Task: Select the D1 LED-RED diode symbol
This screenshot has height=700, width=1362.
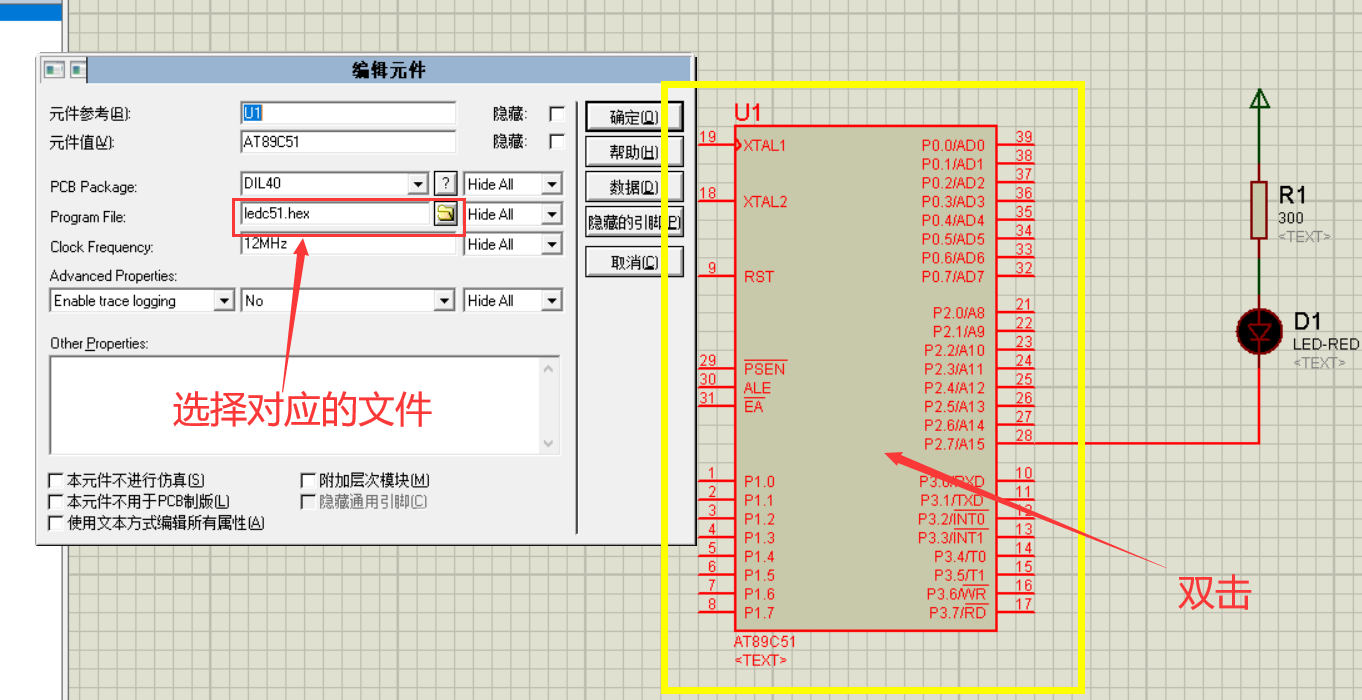Action: [1259, 331]
